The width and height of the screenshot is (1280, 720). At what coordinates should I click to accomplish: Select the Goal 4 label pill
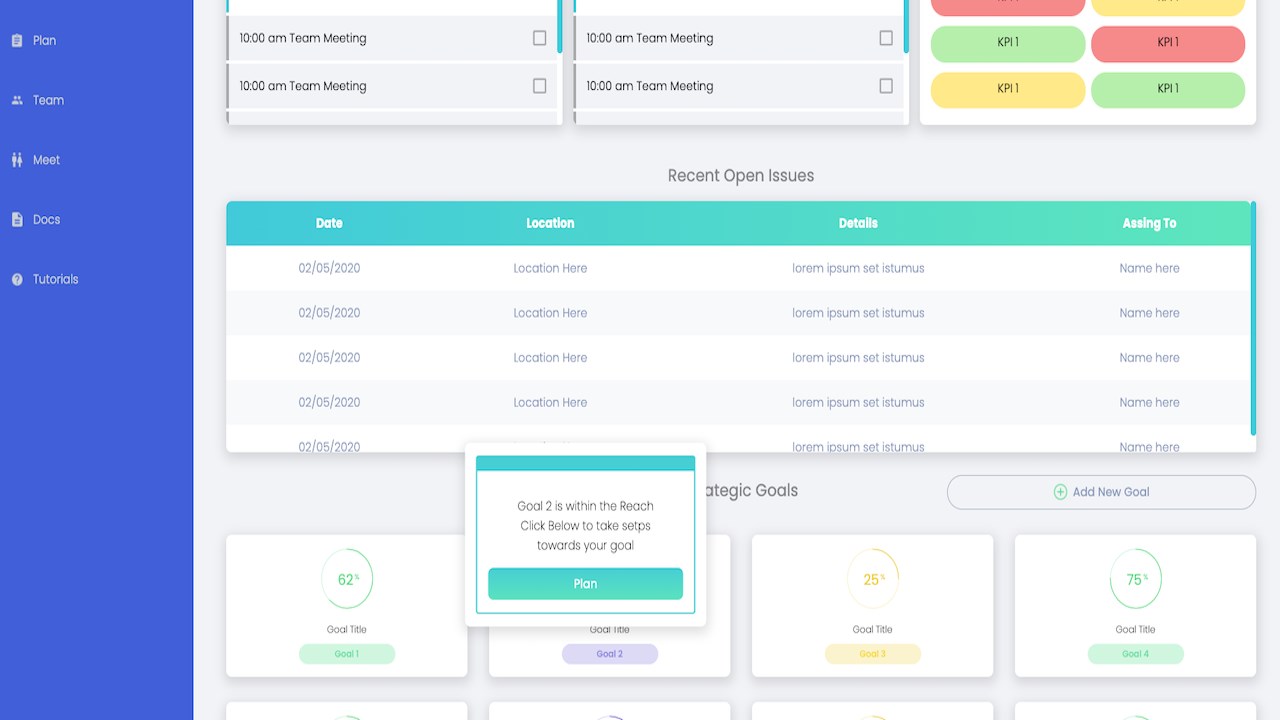click(1136, 654)
